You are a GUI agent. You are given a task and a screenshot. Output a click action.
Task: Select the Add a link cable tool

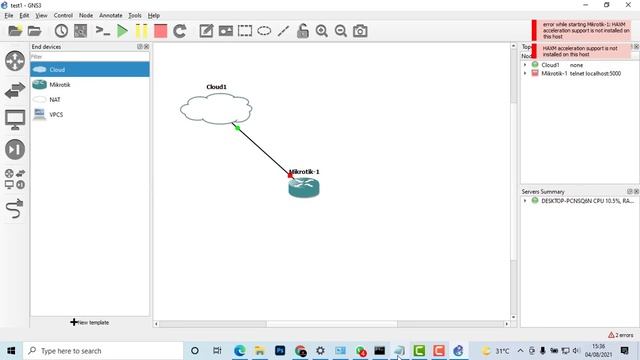(x=15, y=209)
